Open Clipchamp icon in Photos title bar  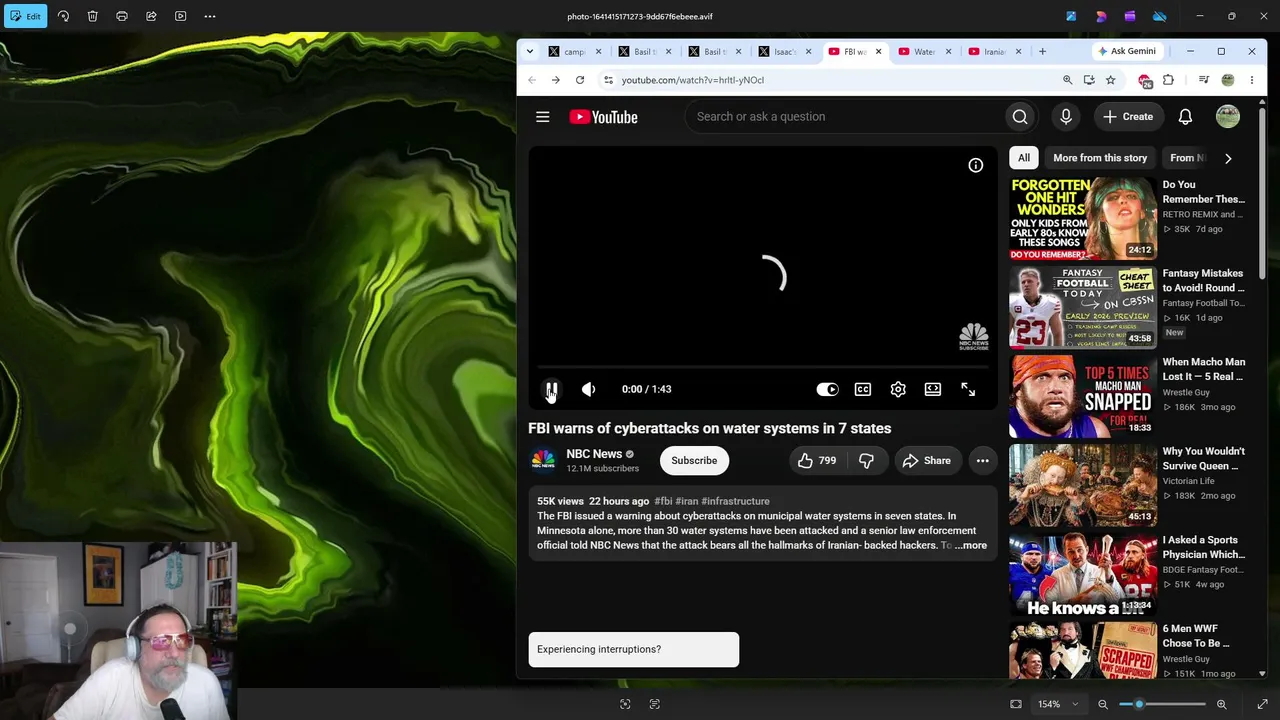(x=1130, y=16)
